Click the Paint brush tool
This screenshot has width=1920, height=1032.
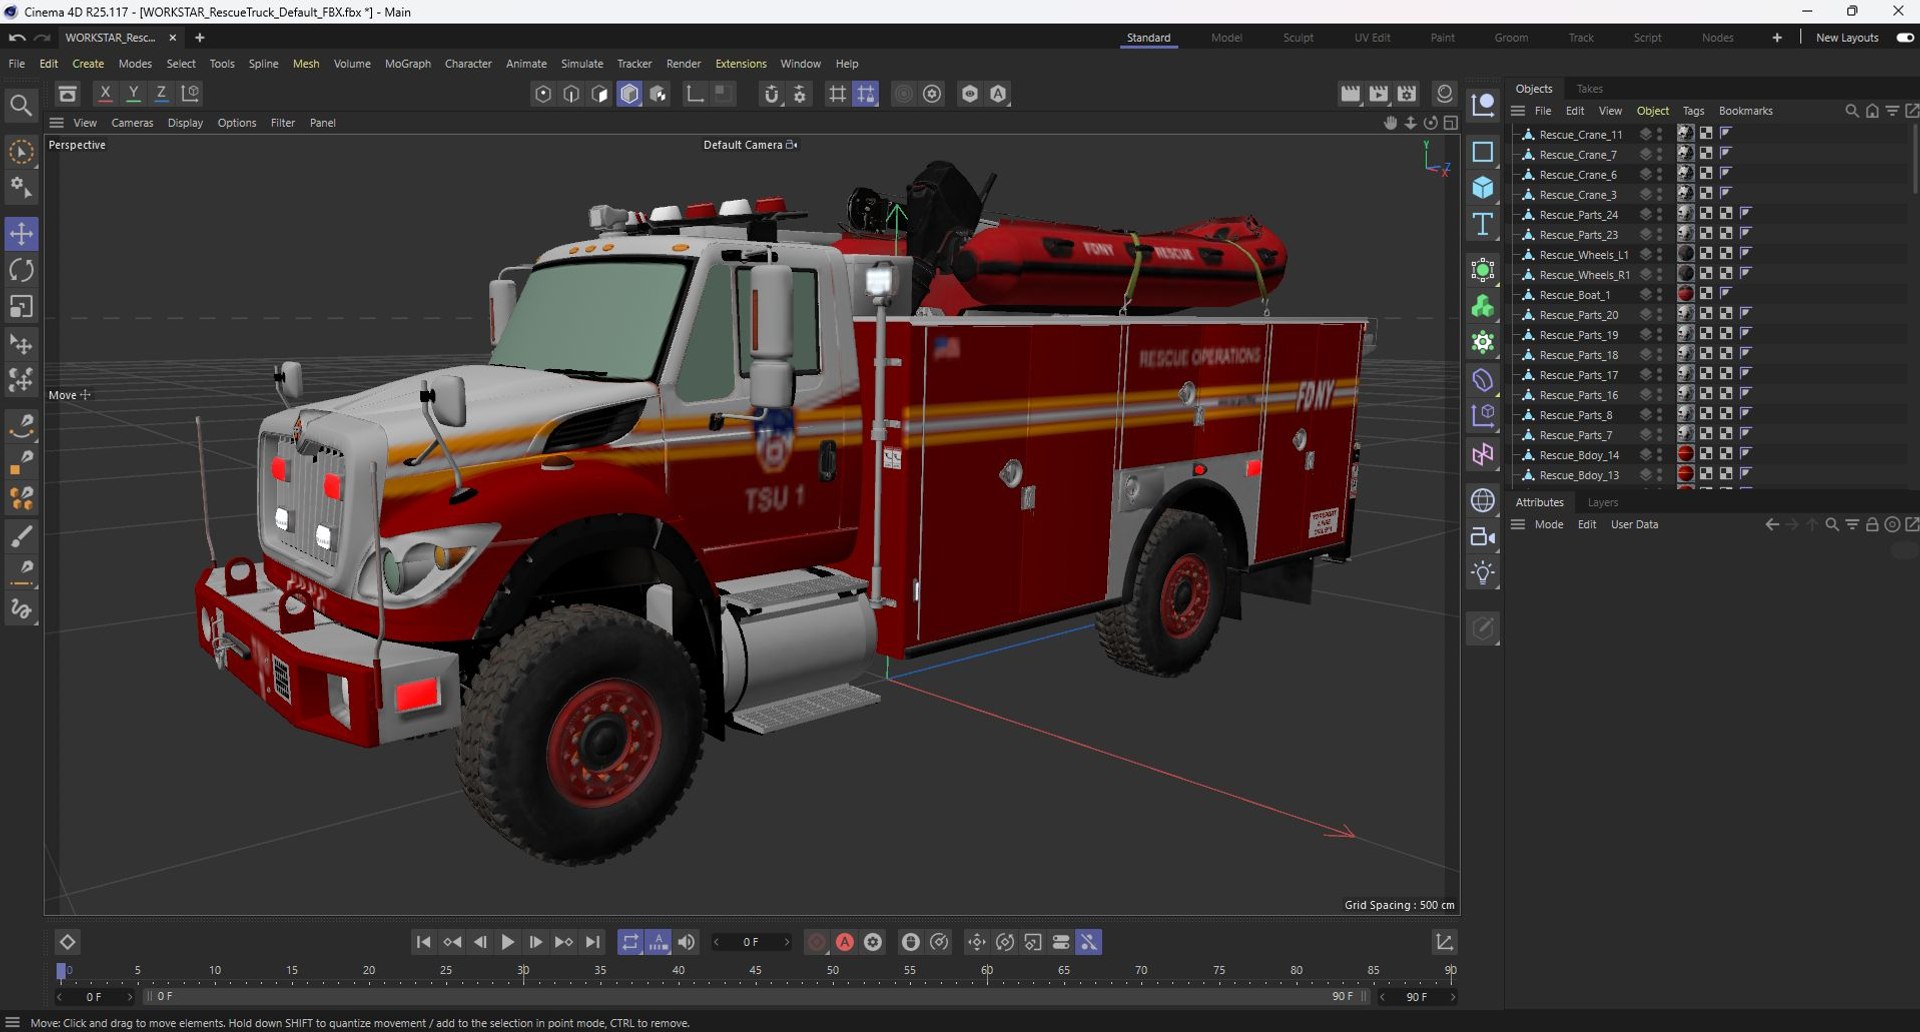click(21, 537)
